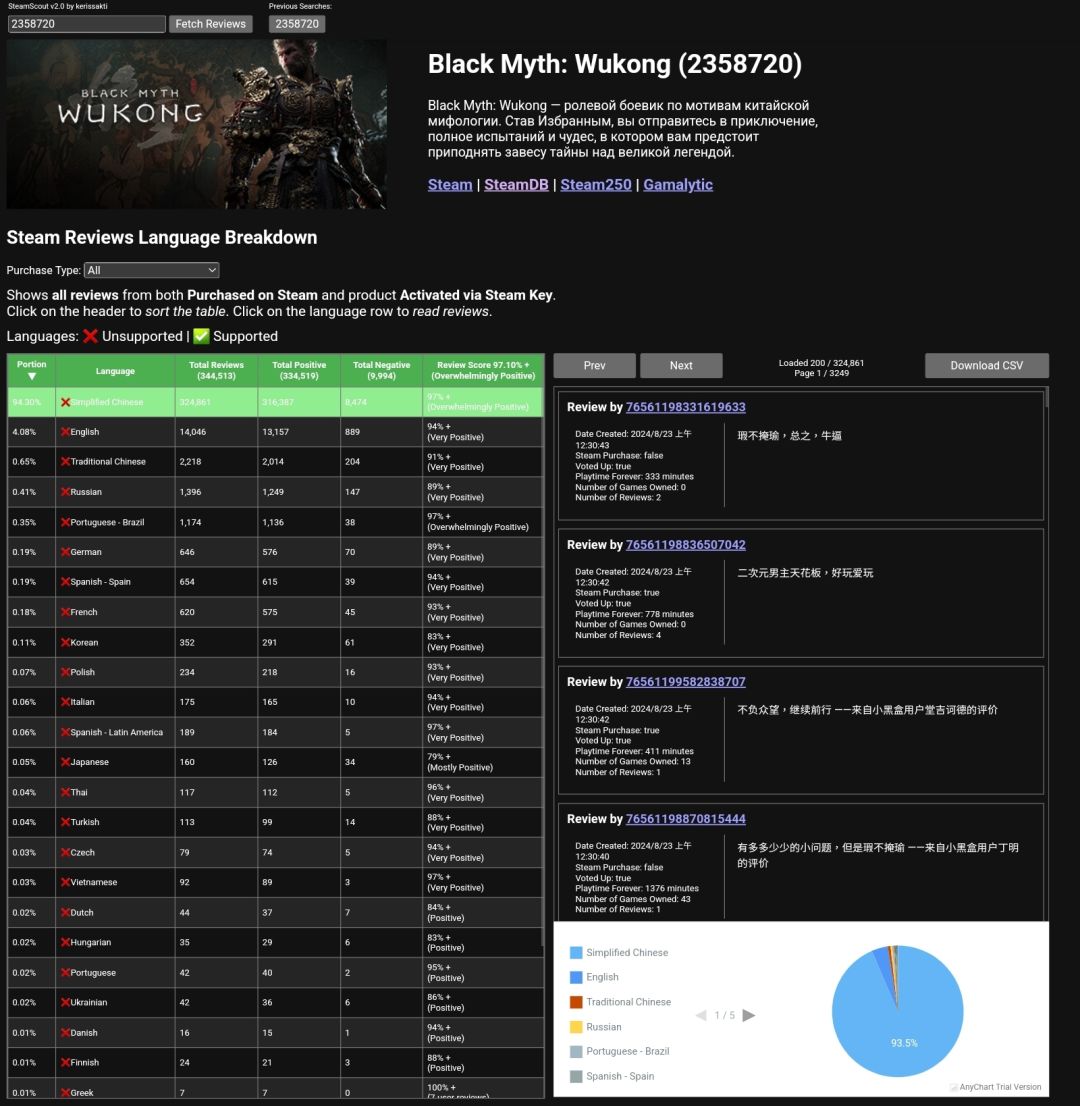Open previous search 2358720
This screenshot has width=1080, height=1106.
(297, 24)
